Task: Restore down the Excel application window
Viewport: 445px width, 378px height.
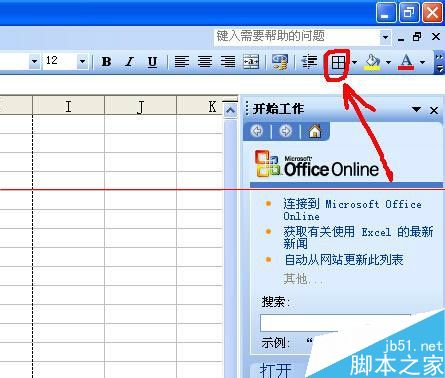Action: (x=409, y=13)
